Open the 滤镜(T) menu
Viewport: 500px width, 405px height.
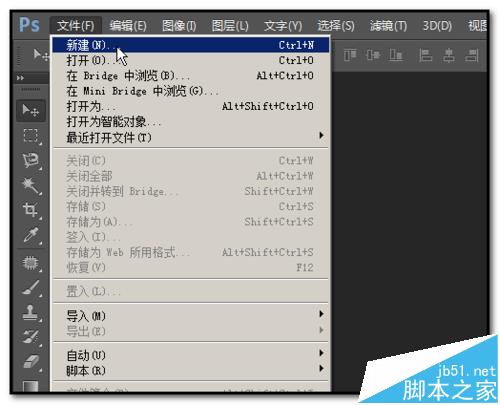click(388, 25)
